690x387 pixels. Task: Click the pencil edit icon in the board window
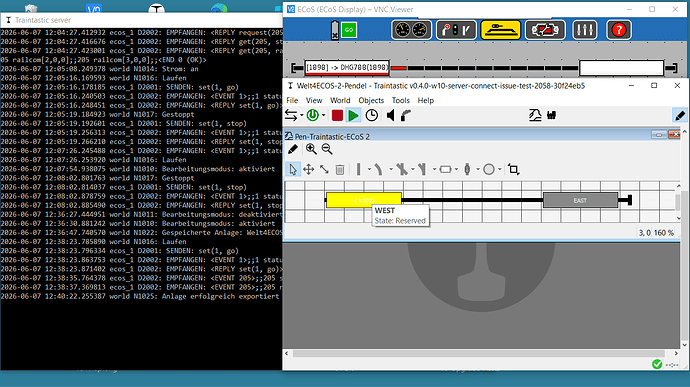pos(293,149)
